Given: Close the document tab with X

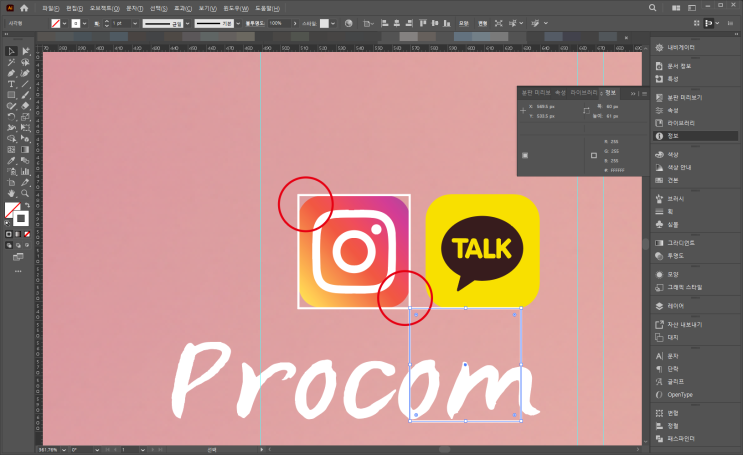Looking at the screenshot, I should click(x=626, y=37).
